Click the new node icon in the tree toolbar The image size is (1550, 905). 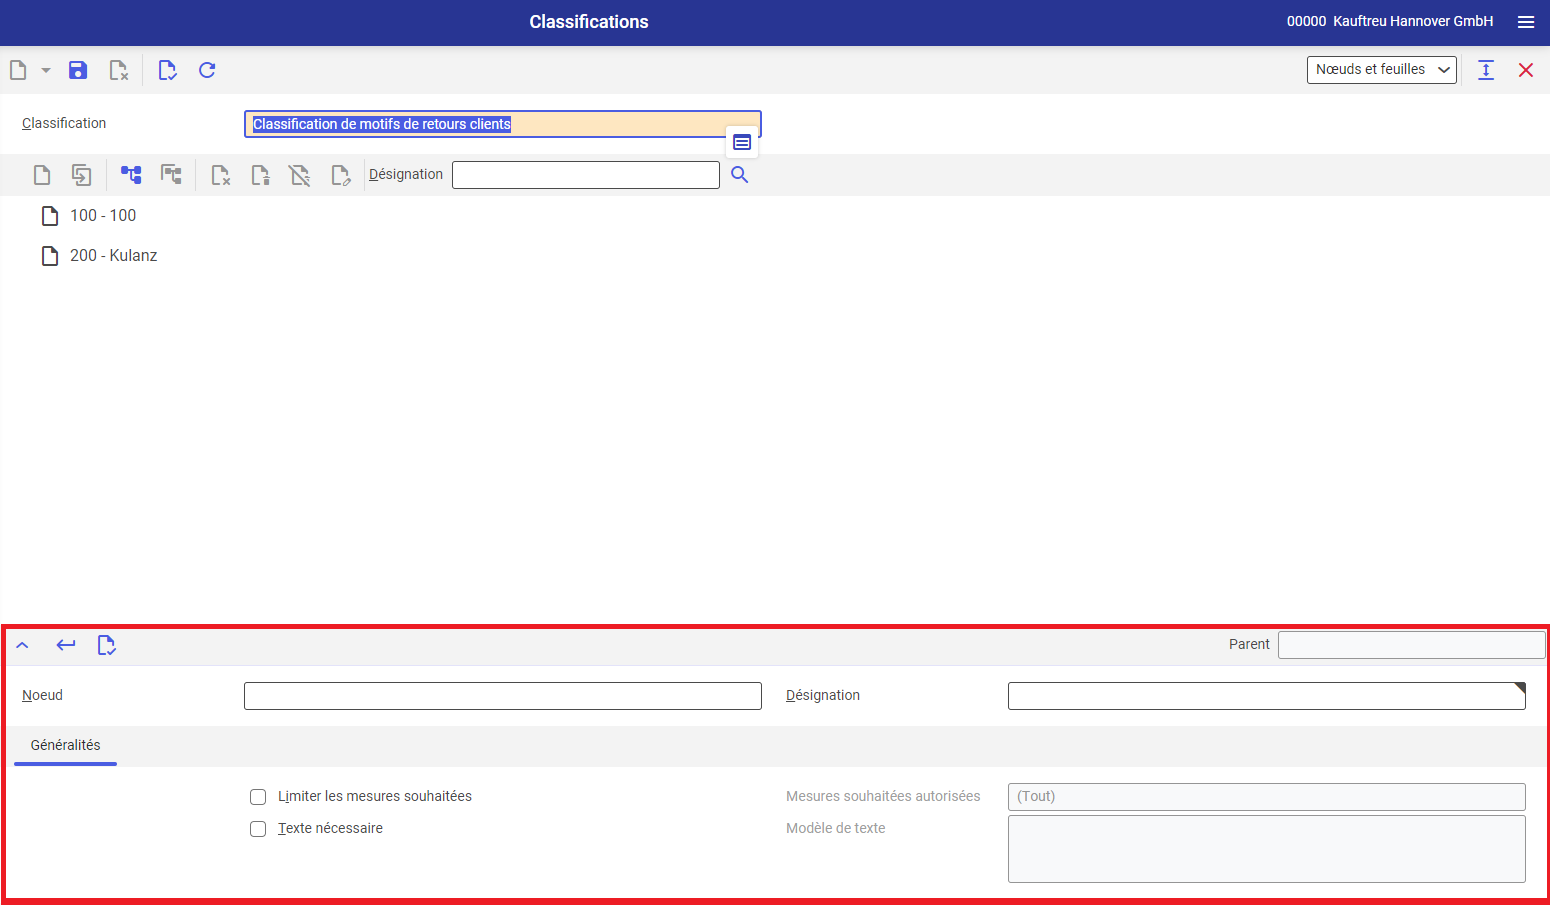(42, 175)
